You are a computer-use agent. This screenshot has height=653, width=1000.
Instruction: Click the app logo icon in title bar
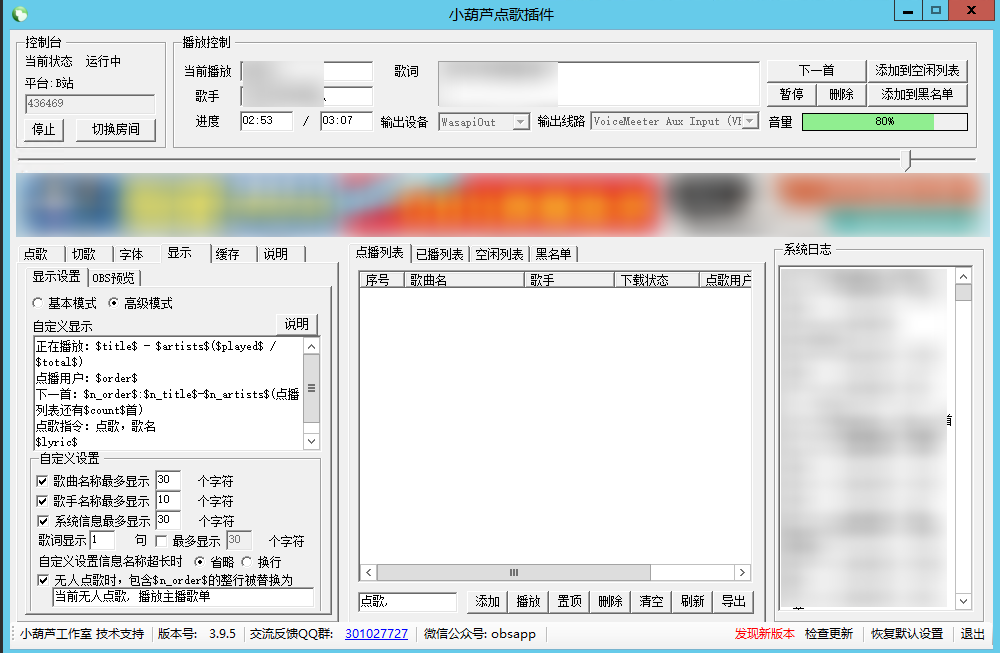pyautogui.click(x=19, y=14)
